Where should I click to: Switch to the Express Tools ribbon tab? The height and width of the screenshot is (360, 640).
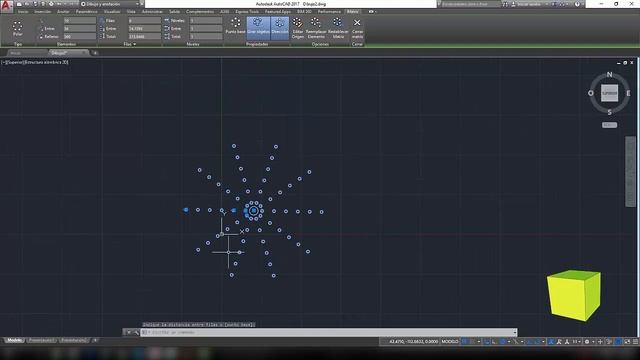point(247,12)
